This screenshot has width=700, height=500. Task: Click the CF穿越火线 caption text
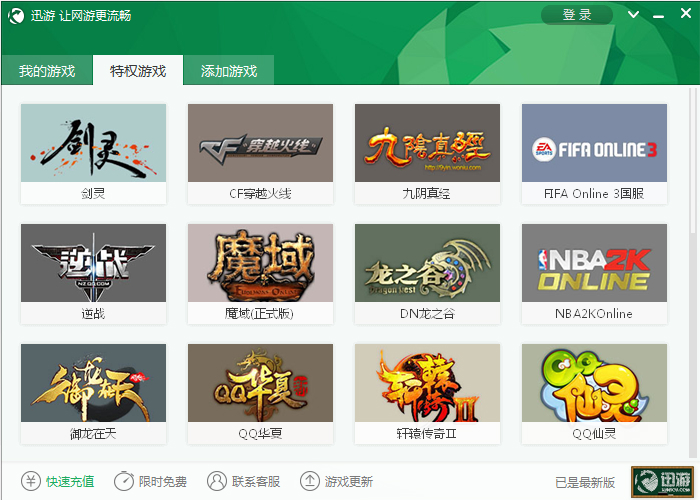pos(260,193)
